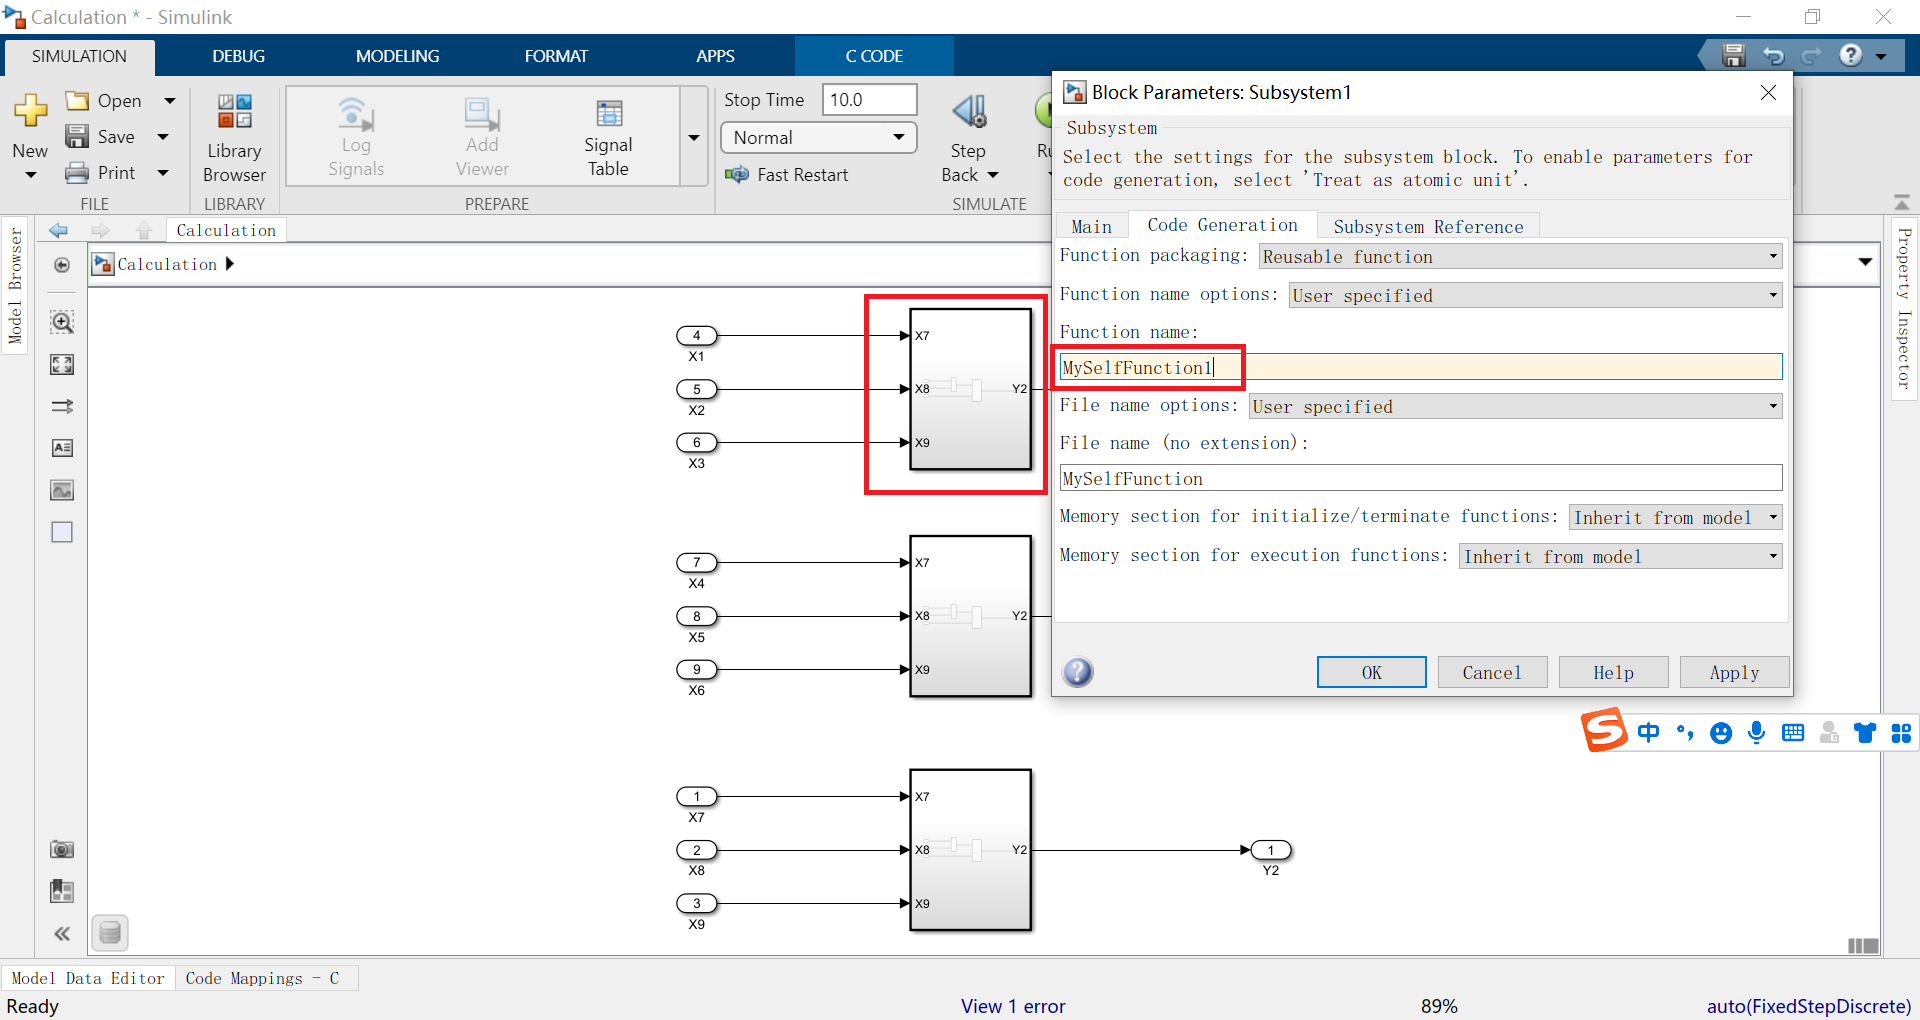Open the Code Mappings - C tab
The width and height of the screenshot is (1920, 1020).
click(x=262, y=978)
